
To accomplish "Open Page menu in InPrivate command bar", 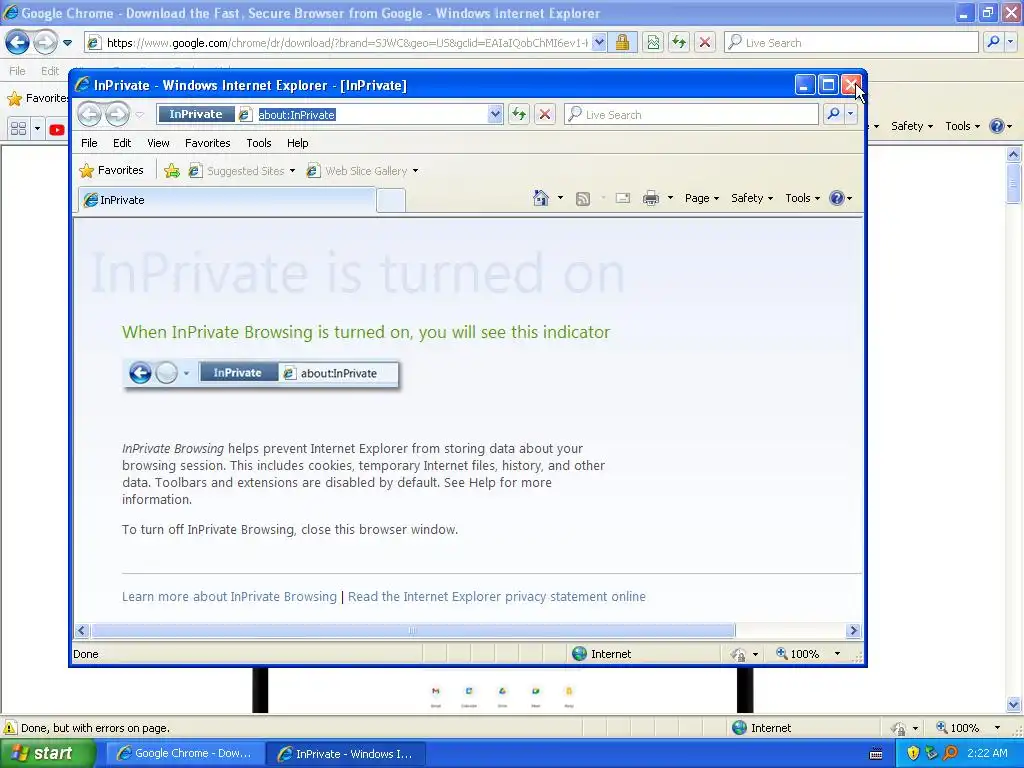I will [701, 198].
